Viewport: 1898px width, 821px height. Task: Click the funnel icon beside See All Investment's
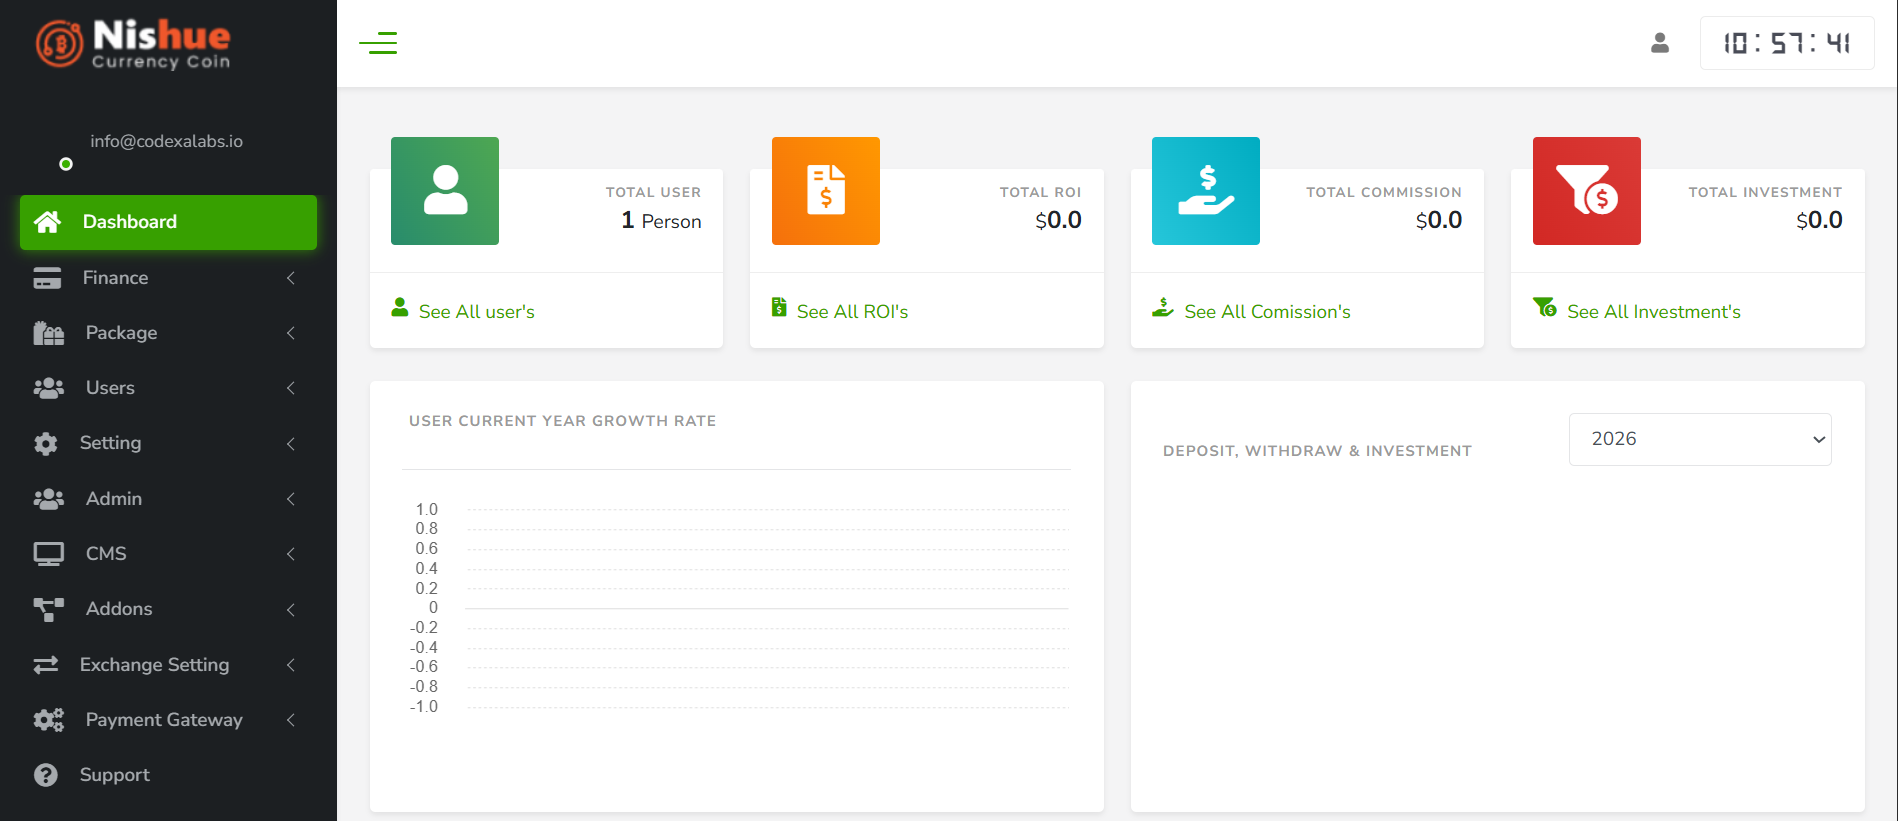click(x=1545, y=307)
